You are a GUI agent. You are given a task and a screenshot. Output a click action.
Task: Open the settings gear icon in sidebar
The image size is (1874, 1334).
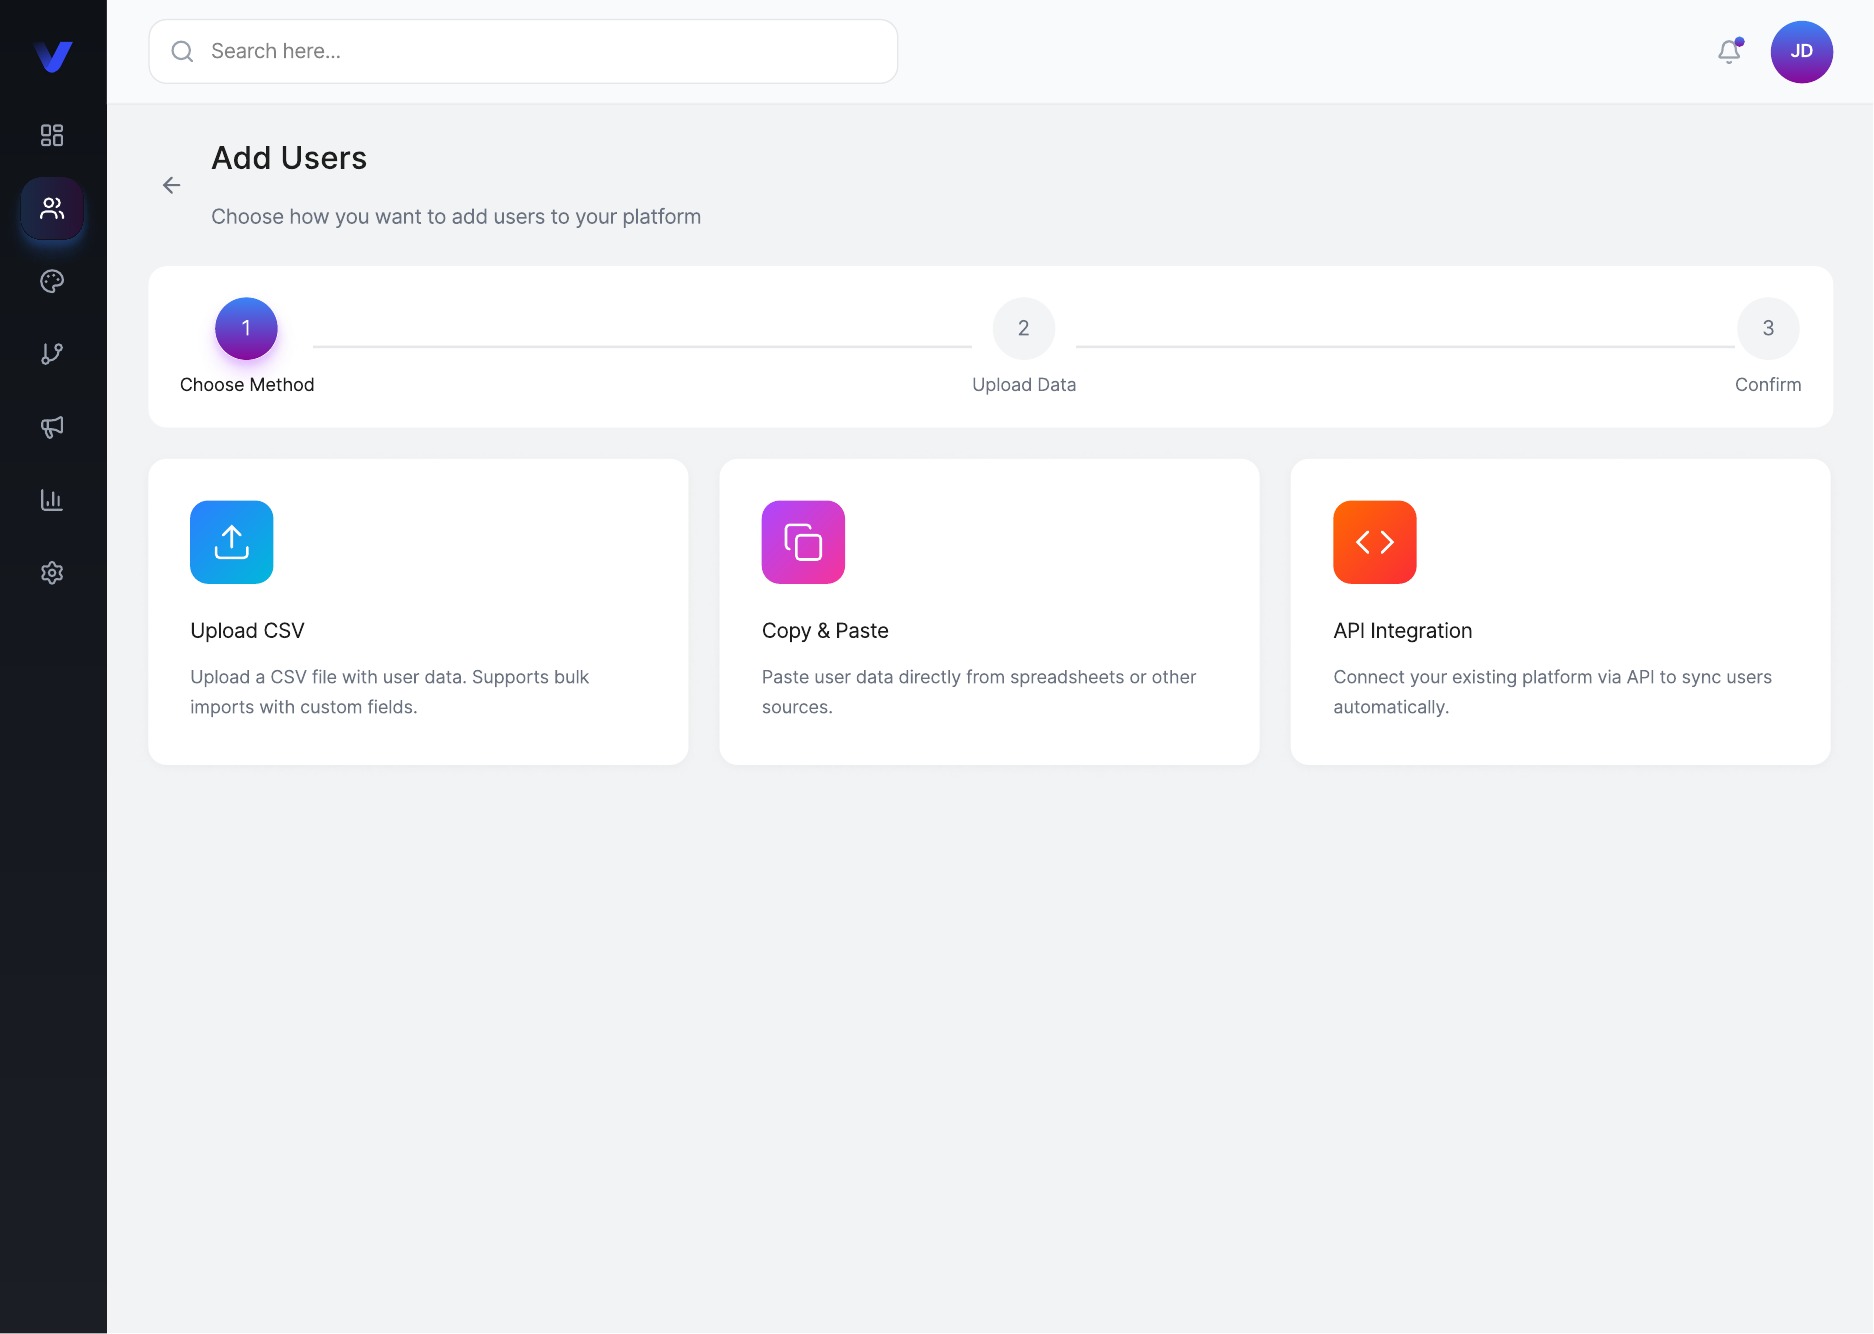coord(52,573)
